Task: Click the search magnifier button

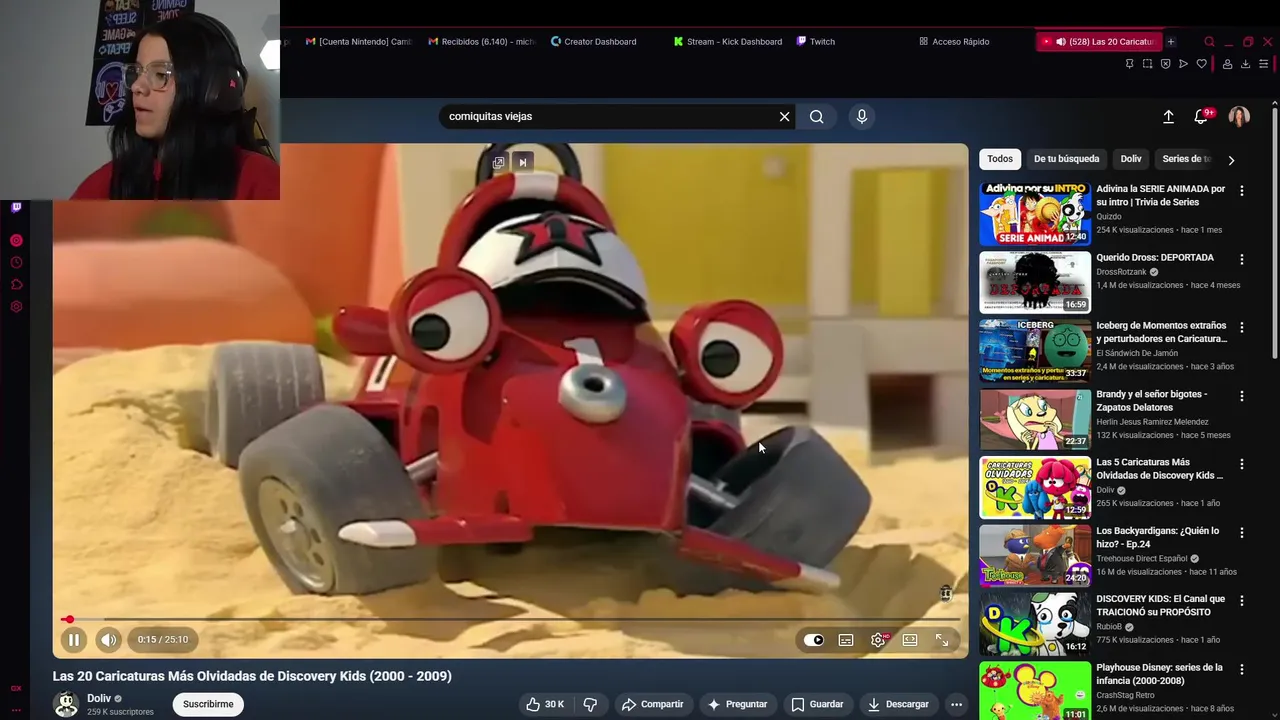Action: click(x=817, y=117)
